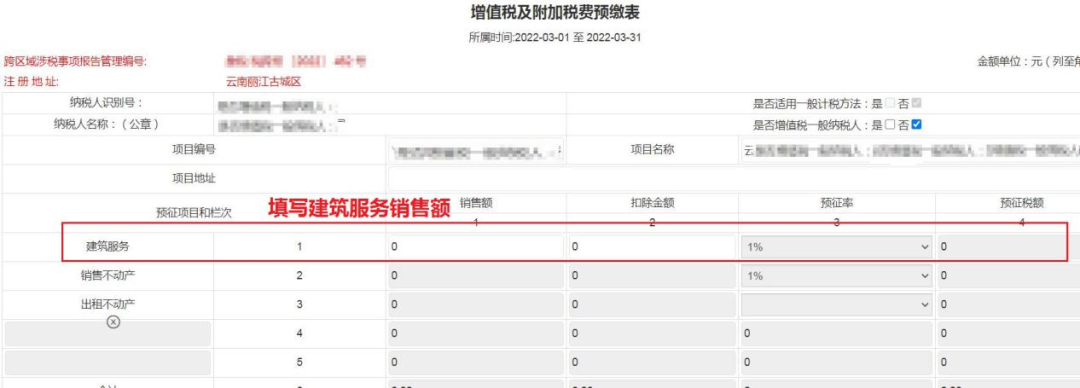Toggle 否 checkbox for 是否增值税一般纳税人
The image size is (1080, 388).
[x=916, y=125]
